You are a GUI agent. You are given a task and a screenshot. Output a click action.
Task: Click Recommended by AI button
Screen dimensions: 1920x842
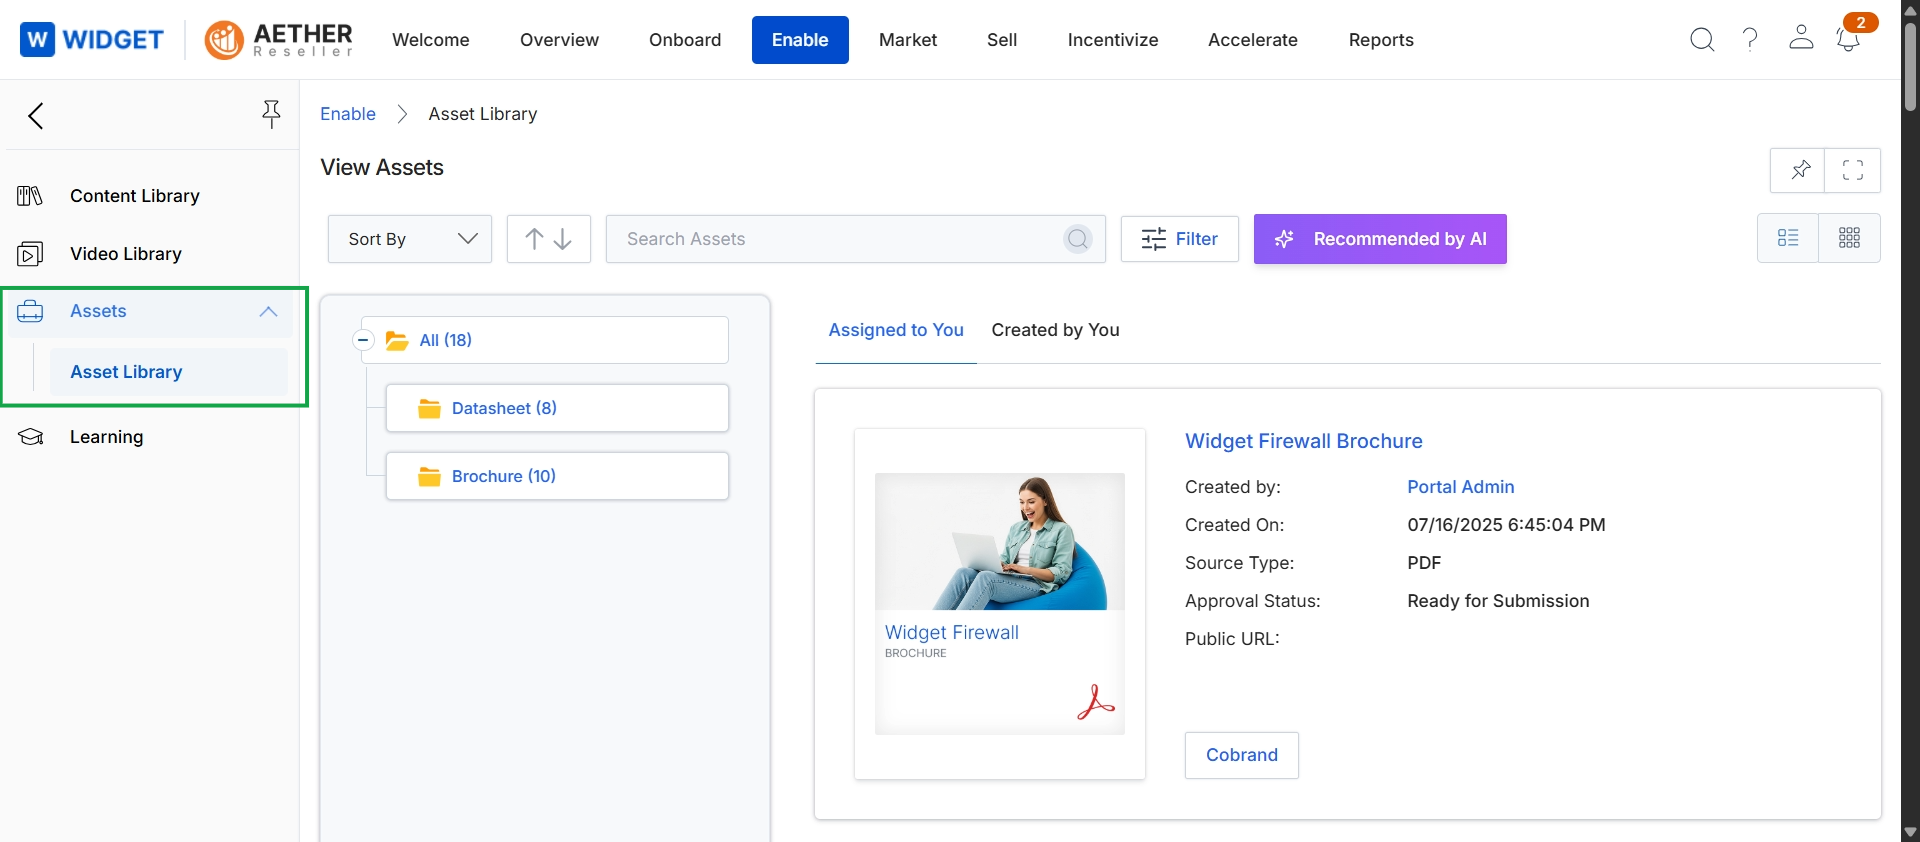click(x=1380, y=239)
